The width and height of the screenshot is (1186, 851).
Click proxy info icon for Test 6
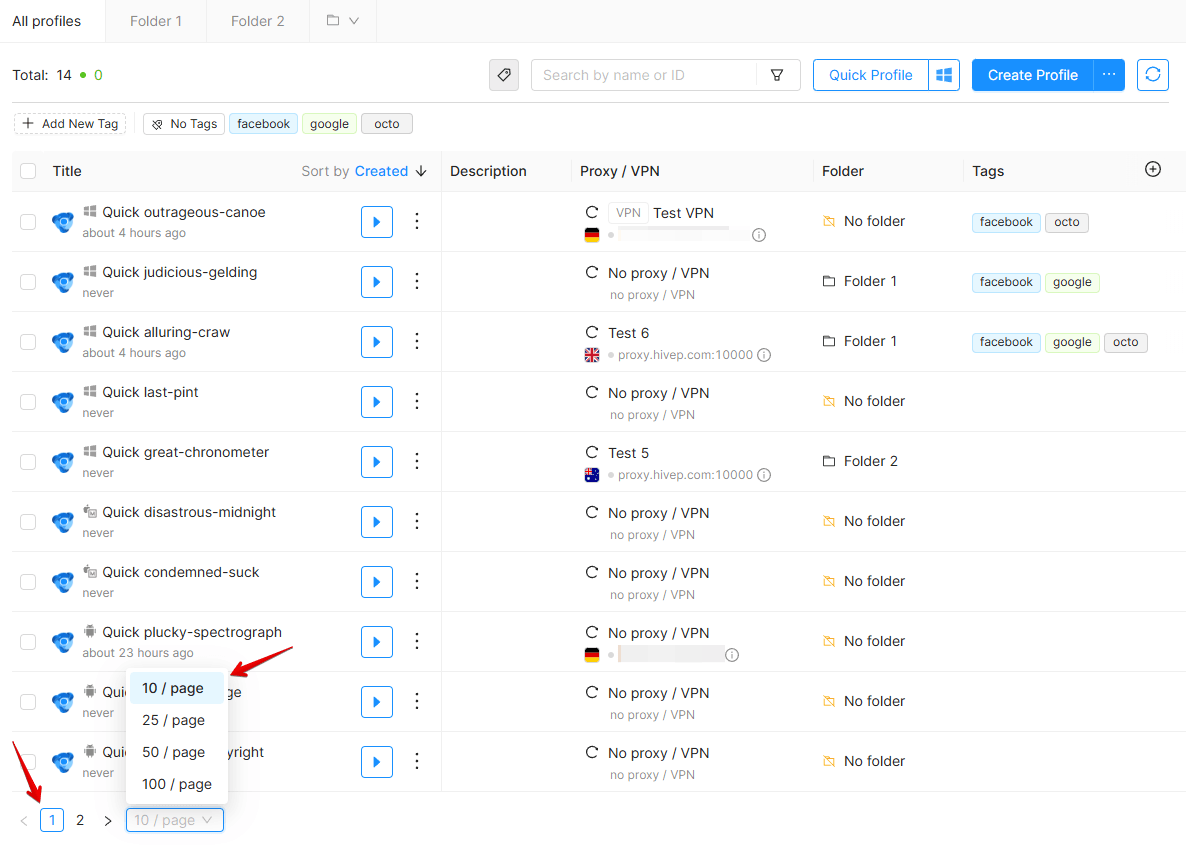coord(764,355)
